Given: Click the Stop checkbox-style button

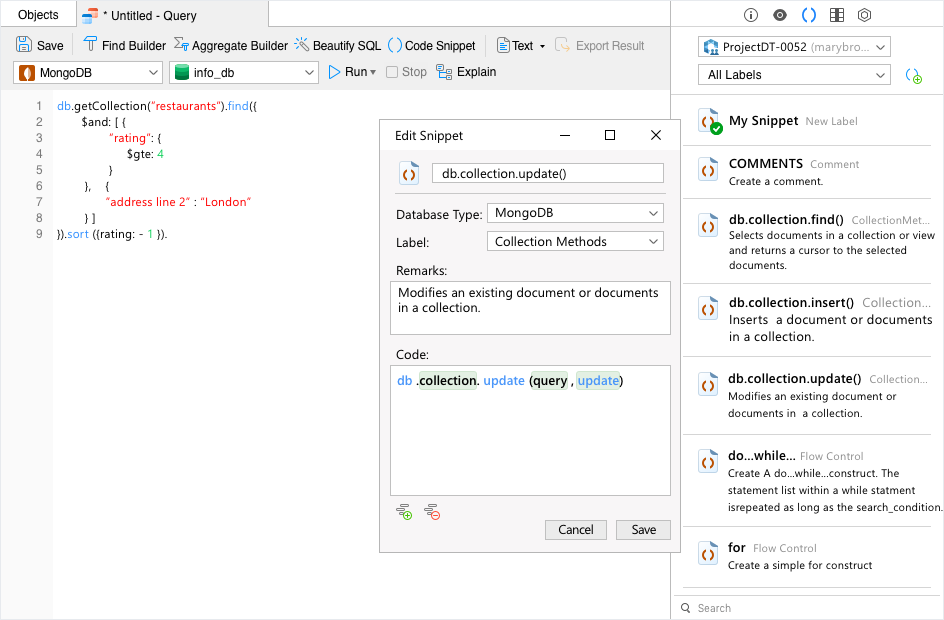Looking at the screenshot, I should point(406,72).
